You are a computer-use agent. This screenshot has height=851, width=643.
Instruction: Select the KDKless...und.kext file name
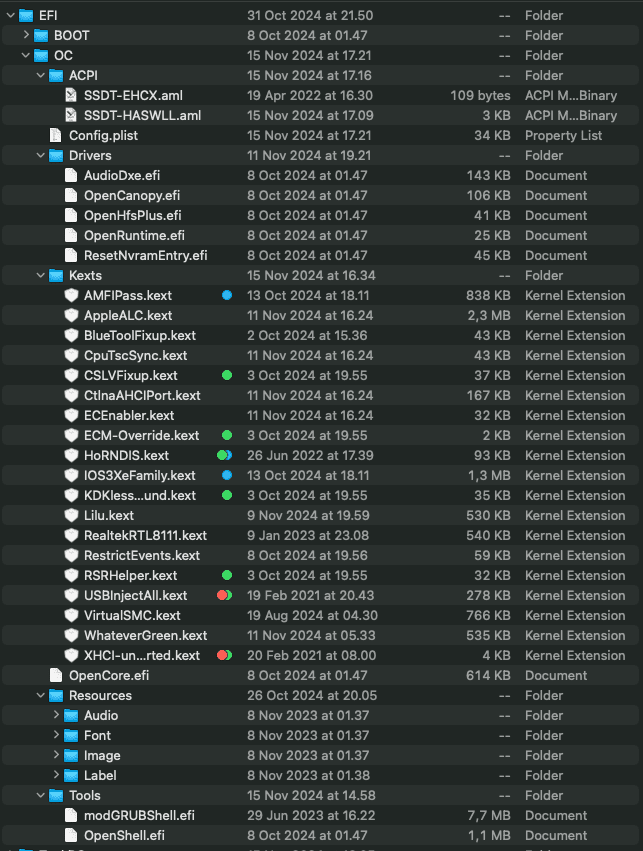(139, 496)
